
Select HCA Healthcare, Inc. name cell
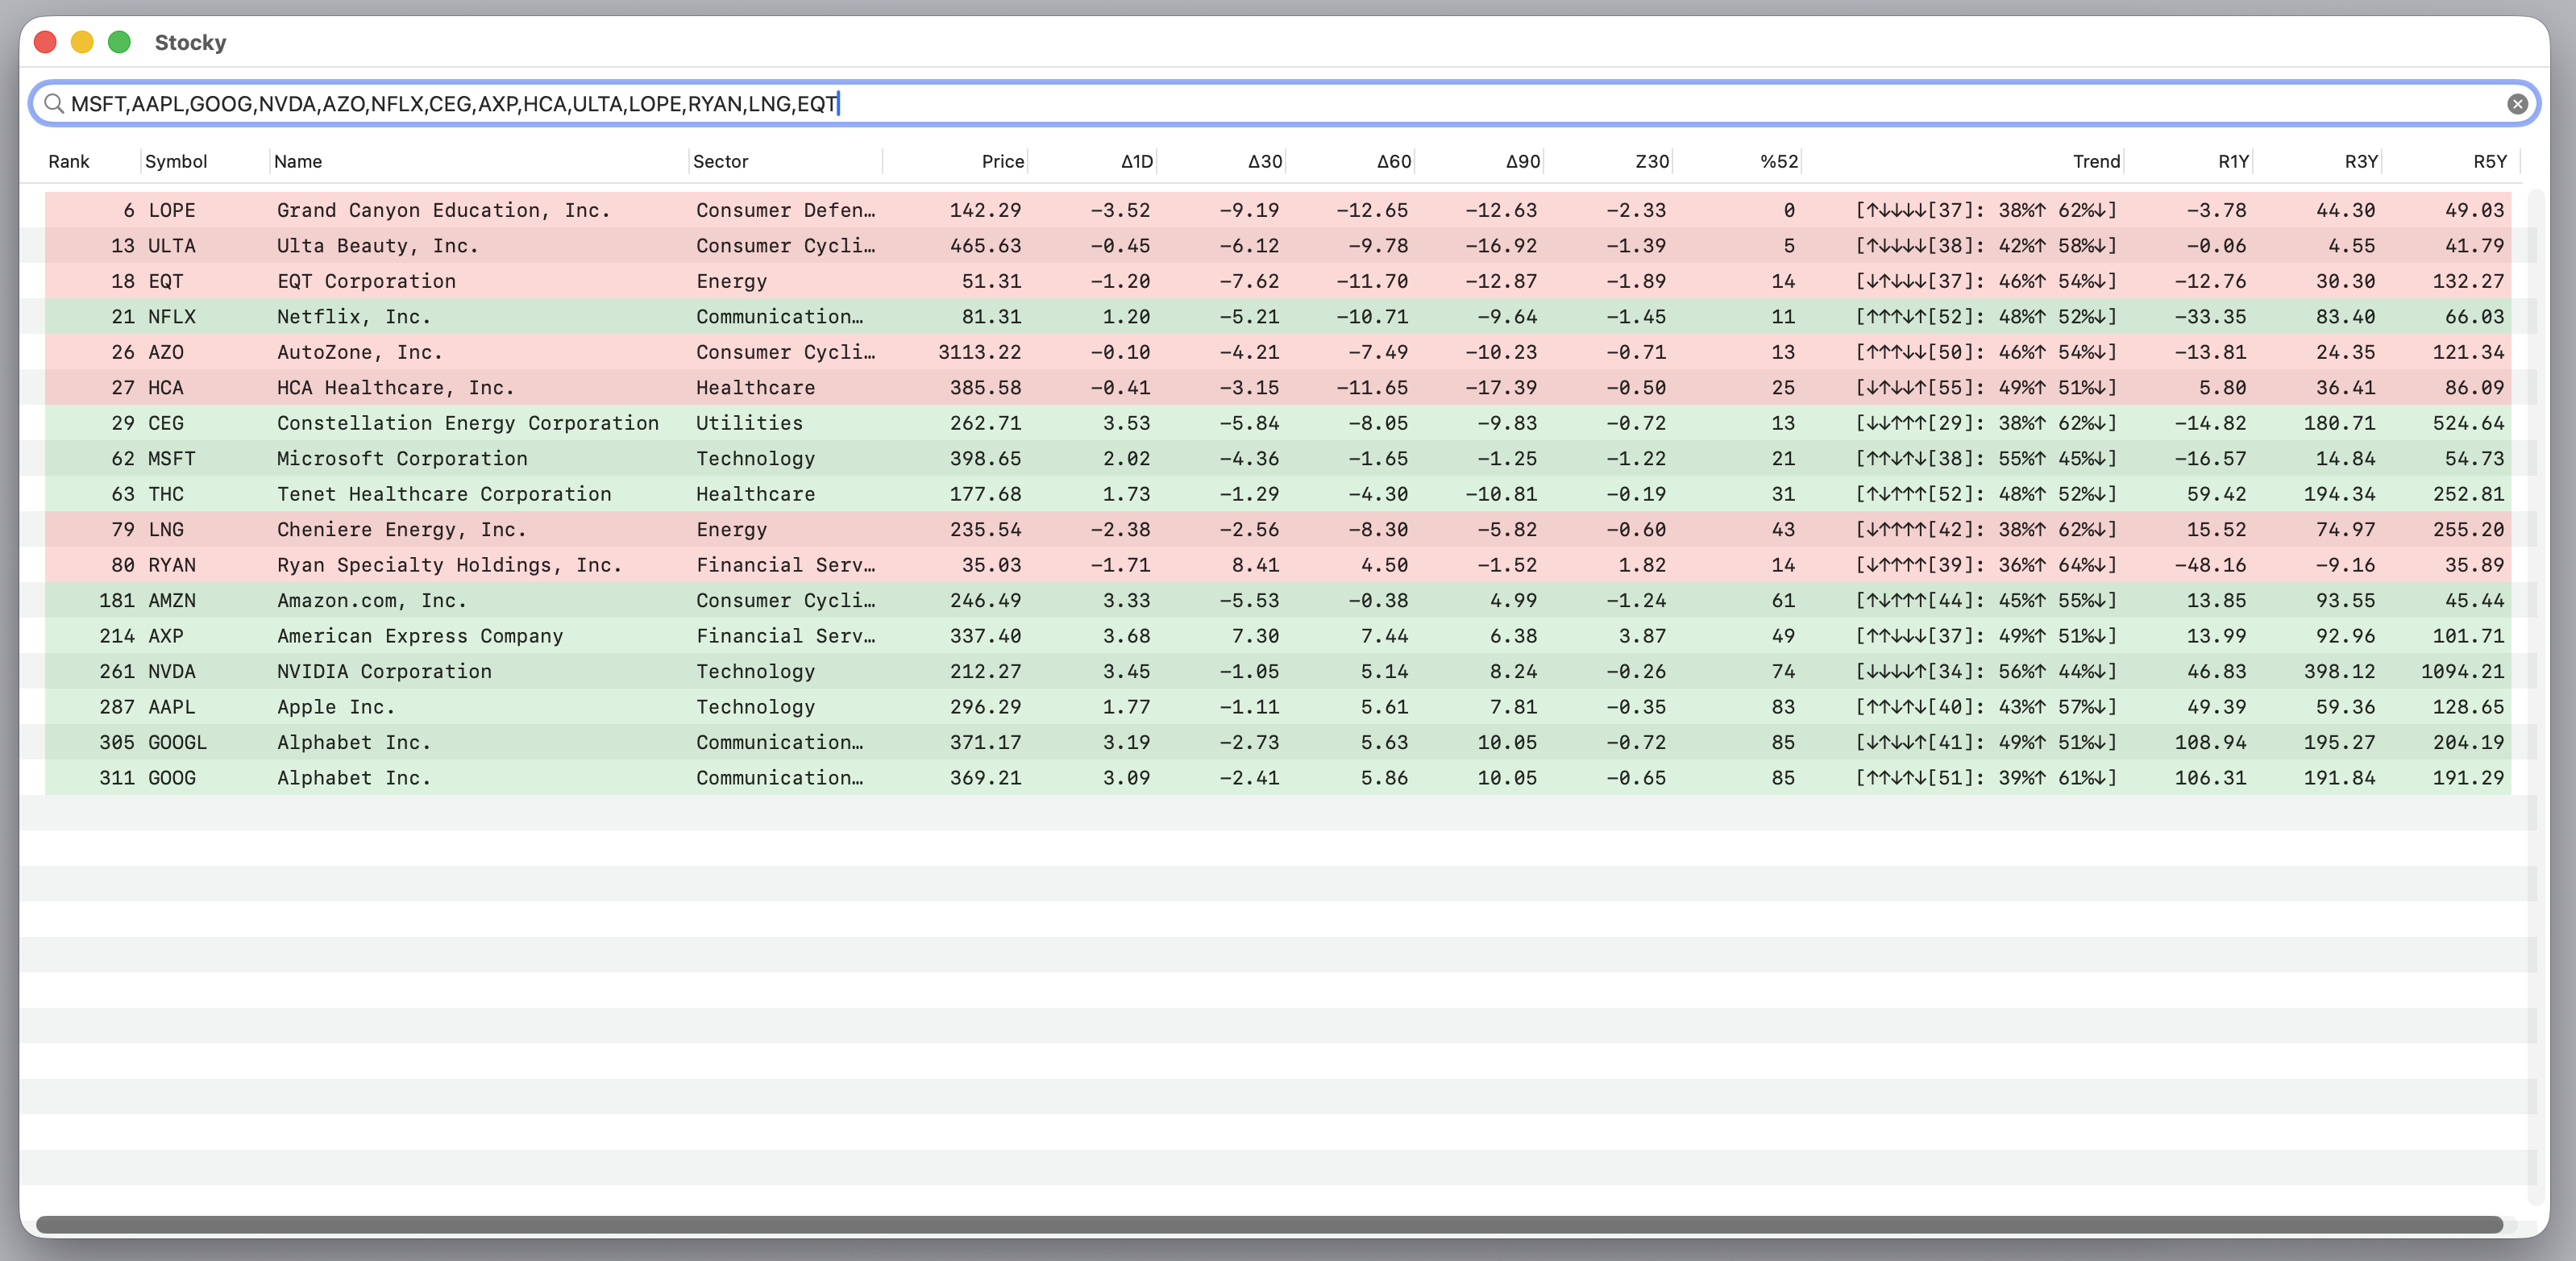click(x=396, y=388)
